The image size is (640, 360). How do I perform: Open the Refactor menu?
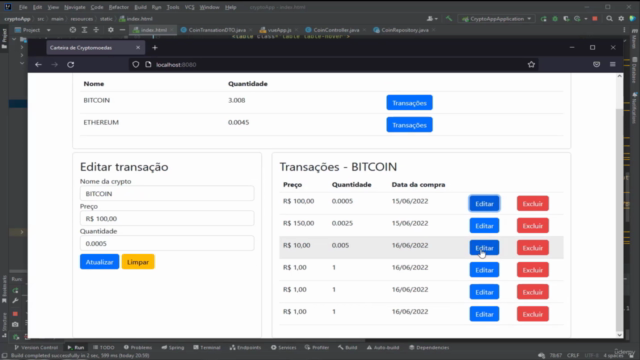118,7
